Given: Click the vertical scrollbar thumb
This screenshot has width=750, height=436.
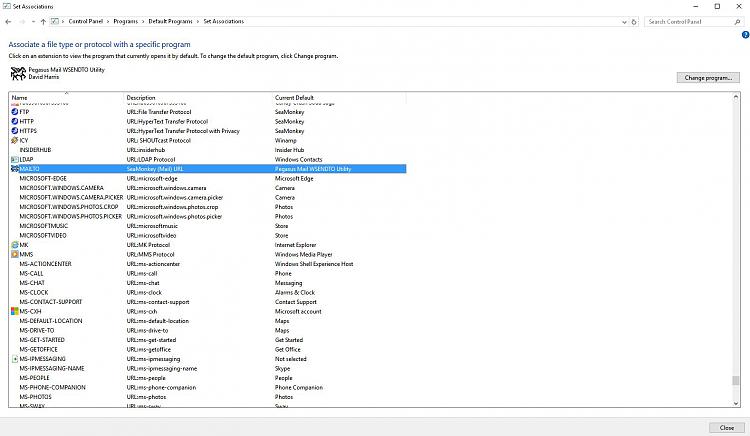Looking at the screenshot, I should tap(736, 381).
